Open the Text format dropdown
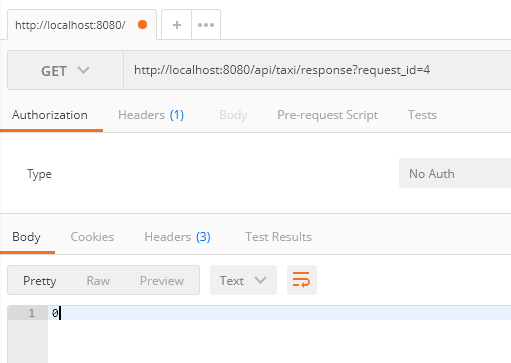This screenshot has width=511, height=363. (x=243, y=280)
